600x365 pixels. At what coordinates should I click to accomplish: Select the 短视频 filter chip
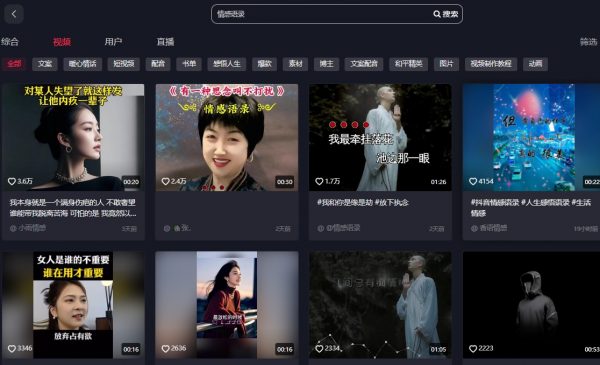point(124,64)
